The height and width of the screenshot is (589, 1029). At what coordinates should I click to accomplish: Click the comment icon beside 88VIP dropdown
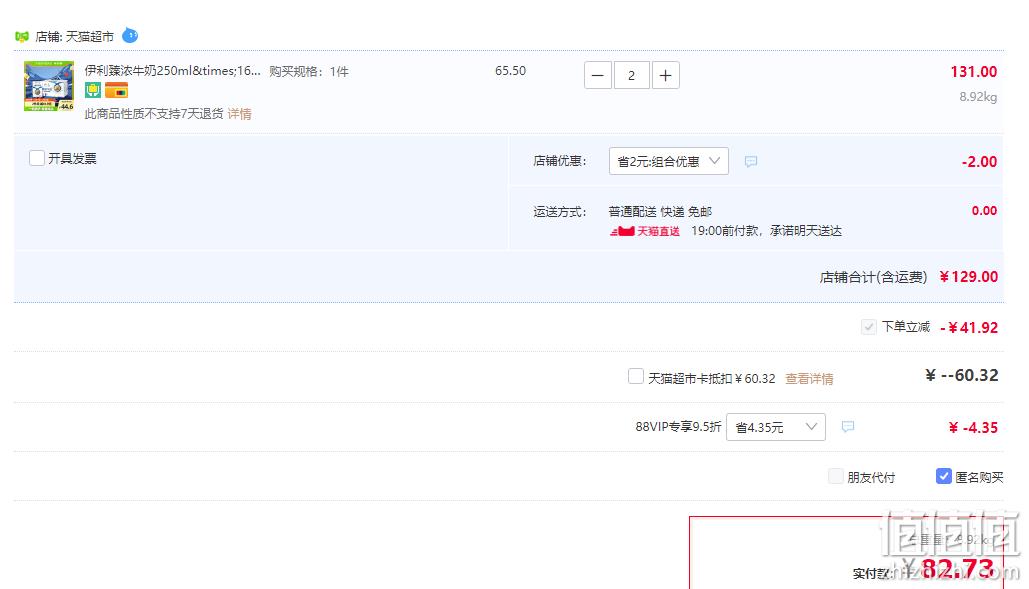(x=848, y=427)
